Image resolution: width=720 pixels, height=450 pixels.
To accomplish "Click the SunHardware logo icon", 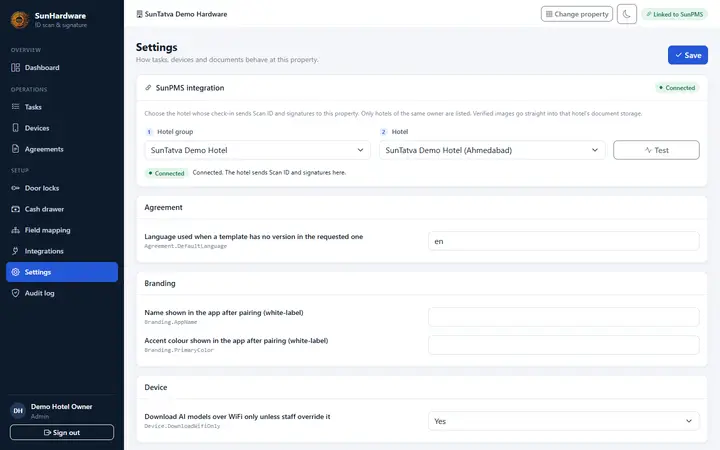I will [x=20, y=20].
